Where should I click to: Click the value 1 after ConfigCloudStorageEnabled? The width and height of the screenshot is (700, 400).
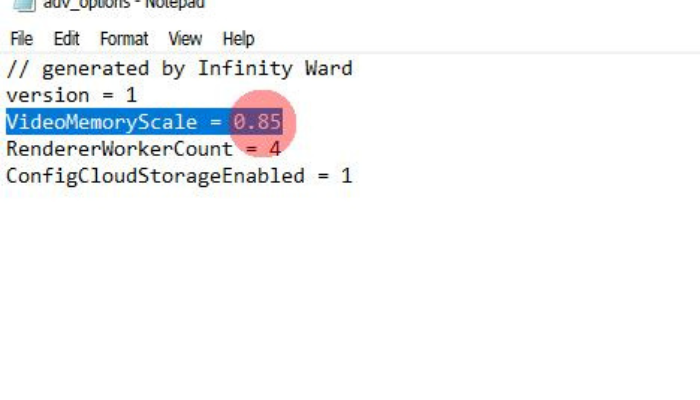[347, 176]
